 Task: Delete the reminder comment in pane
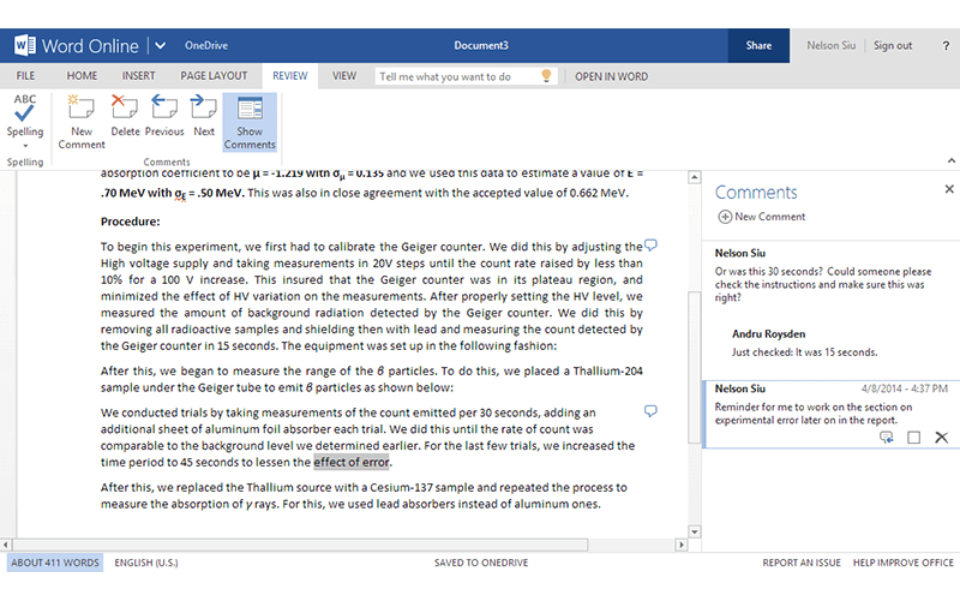pyautogui.click(x=941, y=437)
